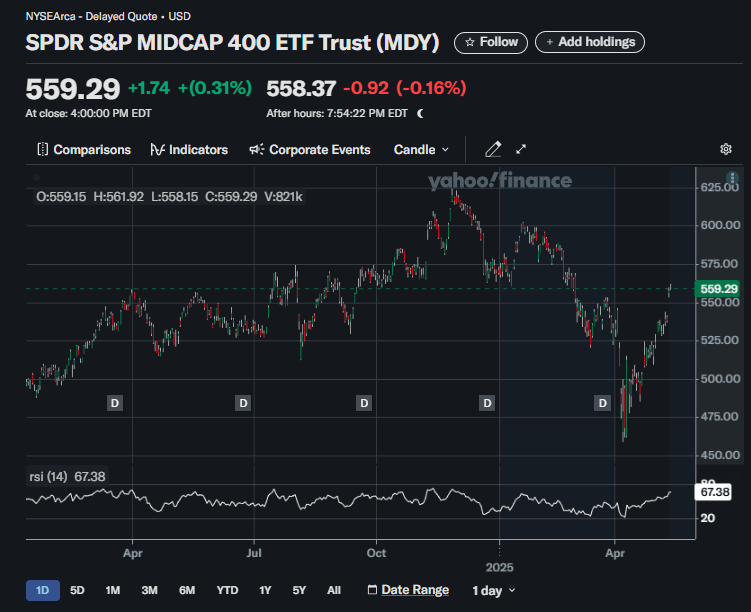Show All historical data range
This screenshot has height=612, width=751.
(x=334, y=590)
